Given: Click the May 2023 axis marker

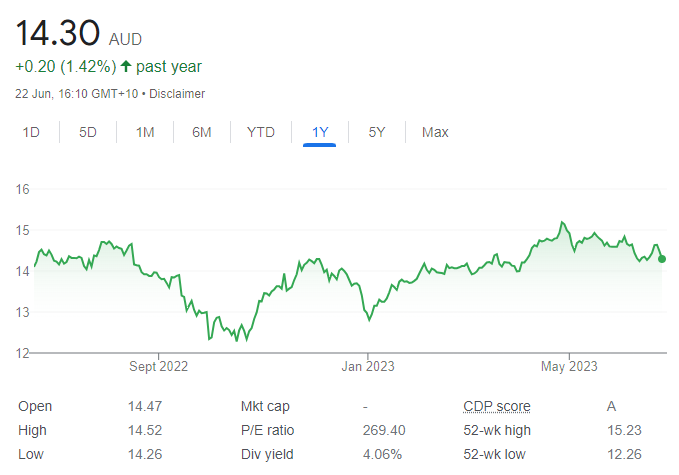Looking at the screenshot, I should (x=569, y=366).
